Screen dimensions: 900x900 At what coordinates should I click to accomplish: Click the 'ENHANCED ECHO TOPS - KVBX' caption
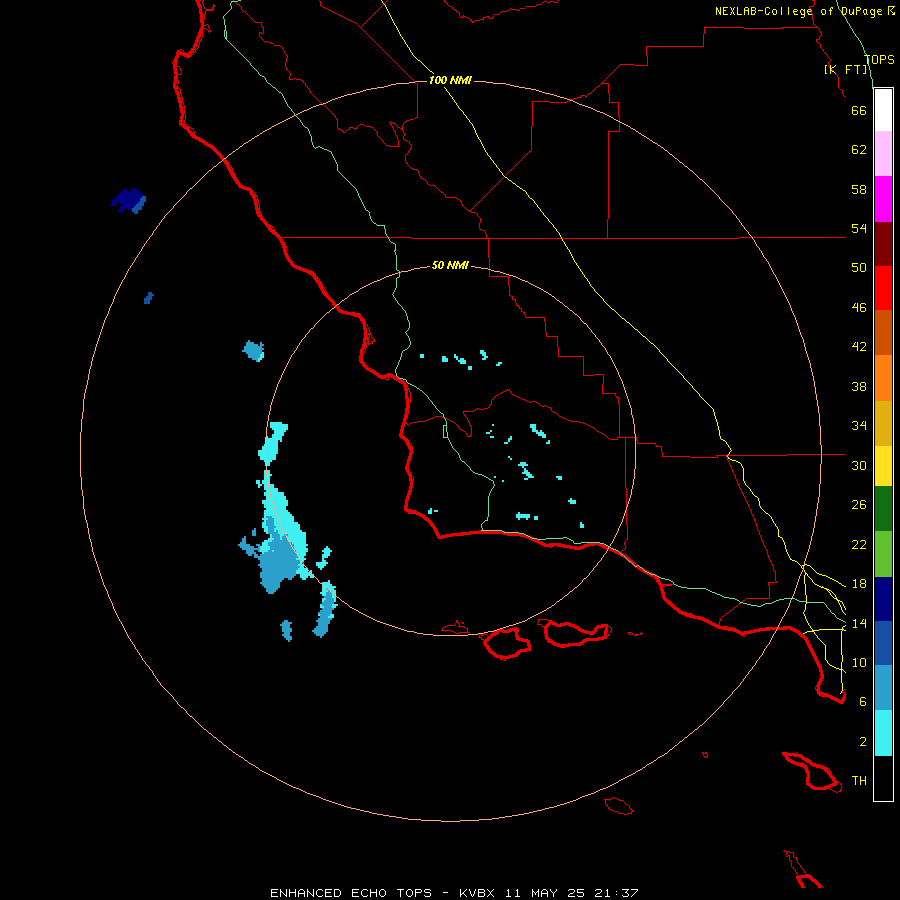(382, 893)
